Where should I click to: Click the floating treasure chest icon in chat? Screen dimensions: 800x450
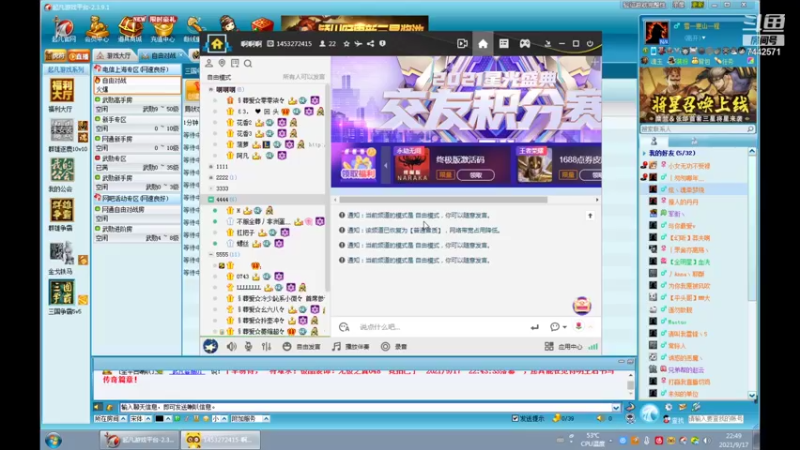tap(582, 305)
